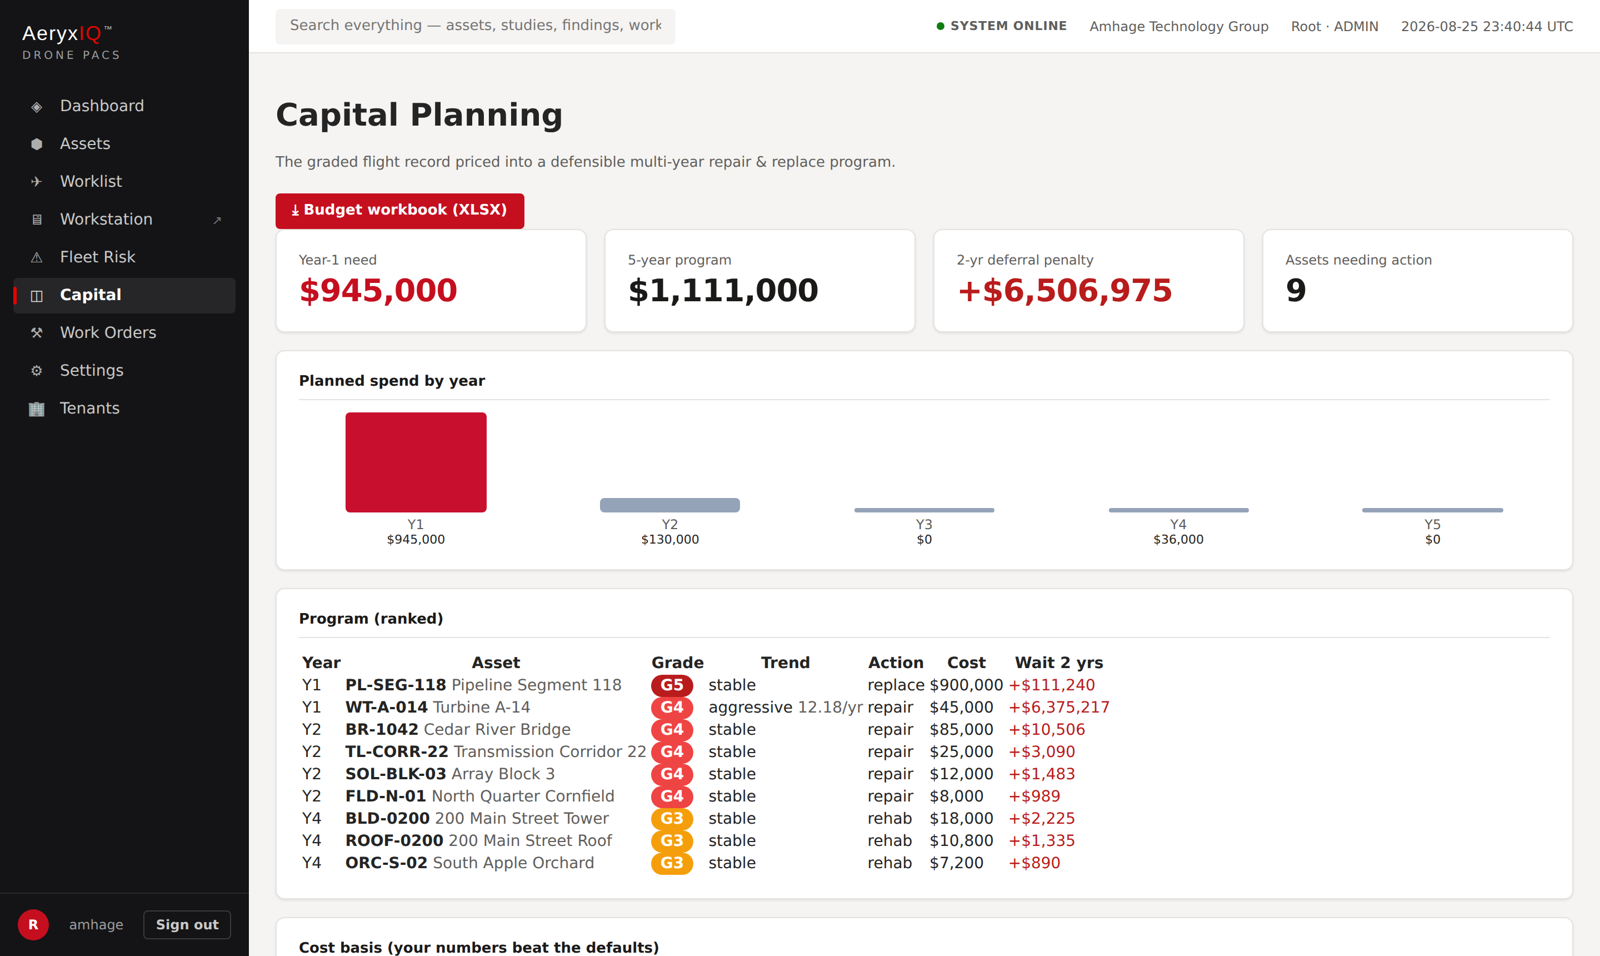Go to Assets section
This screenshot has width=1600, height=956.
click(124, 144)
